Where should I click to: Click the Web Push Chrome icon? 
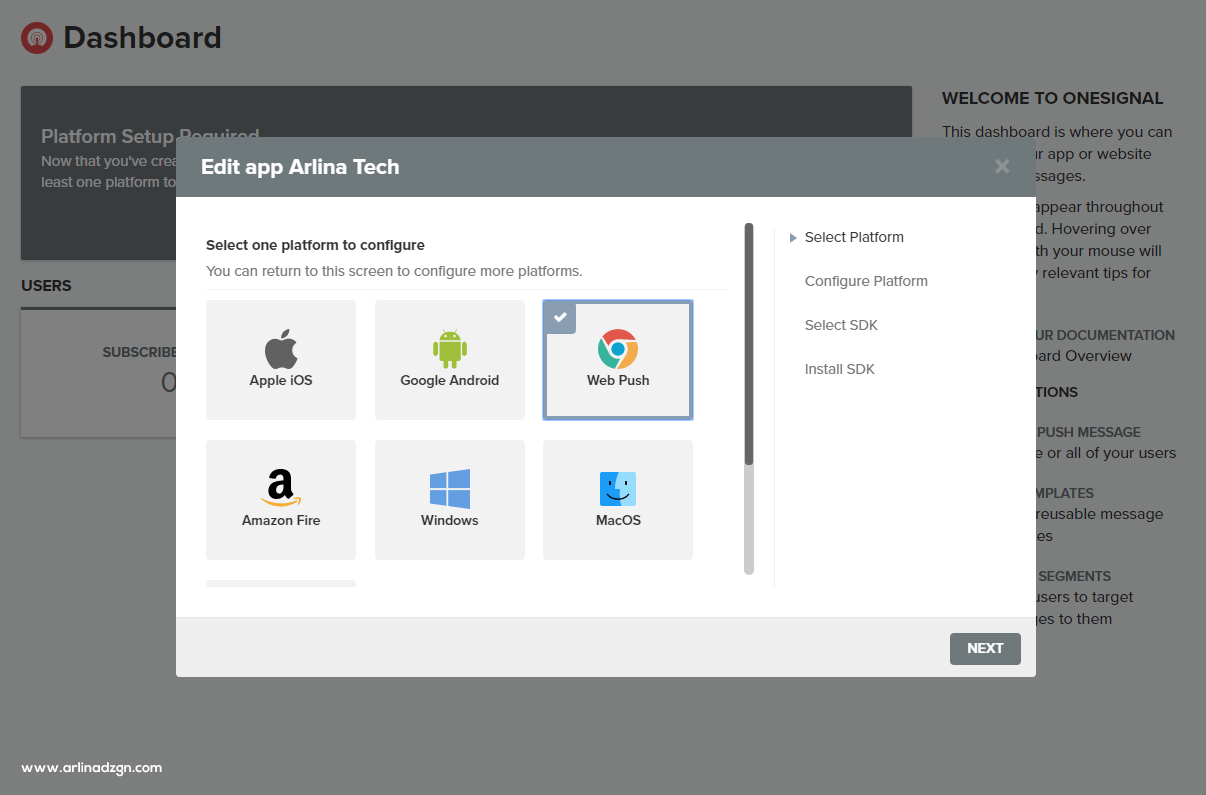click(x=618, y=349)
